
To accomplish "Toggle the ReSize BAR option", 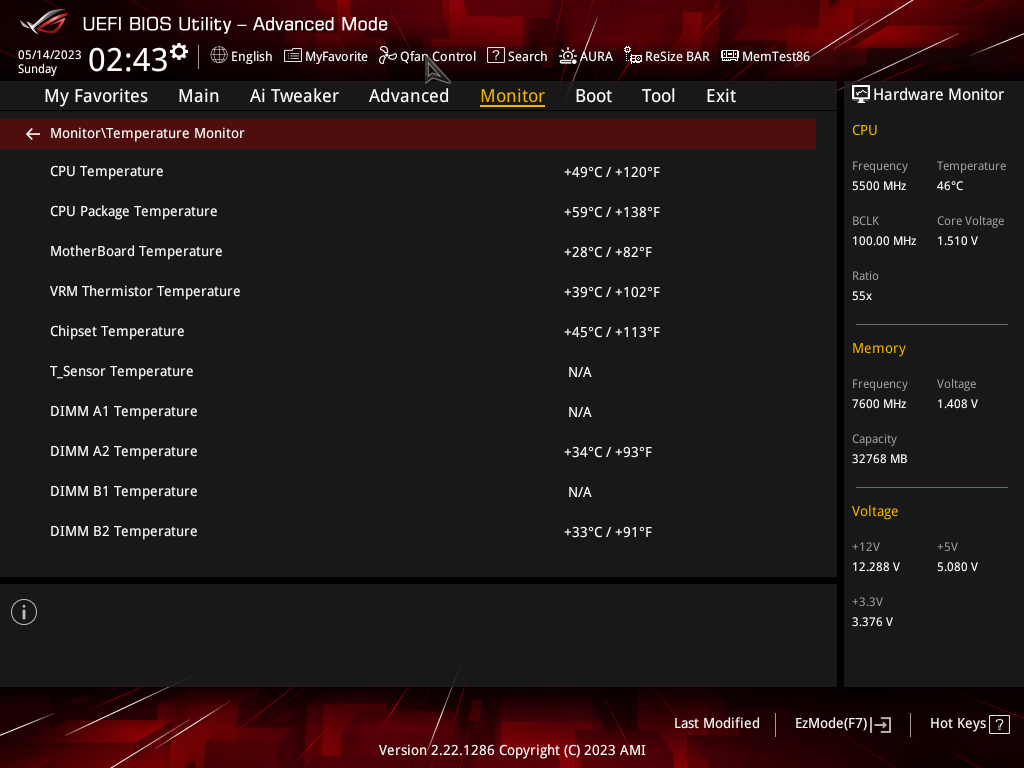I will tap(667, 56).
